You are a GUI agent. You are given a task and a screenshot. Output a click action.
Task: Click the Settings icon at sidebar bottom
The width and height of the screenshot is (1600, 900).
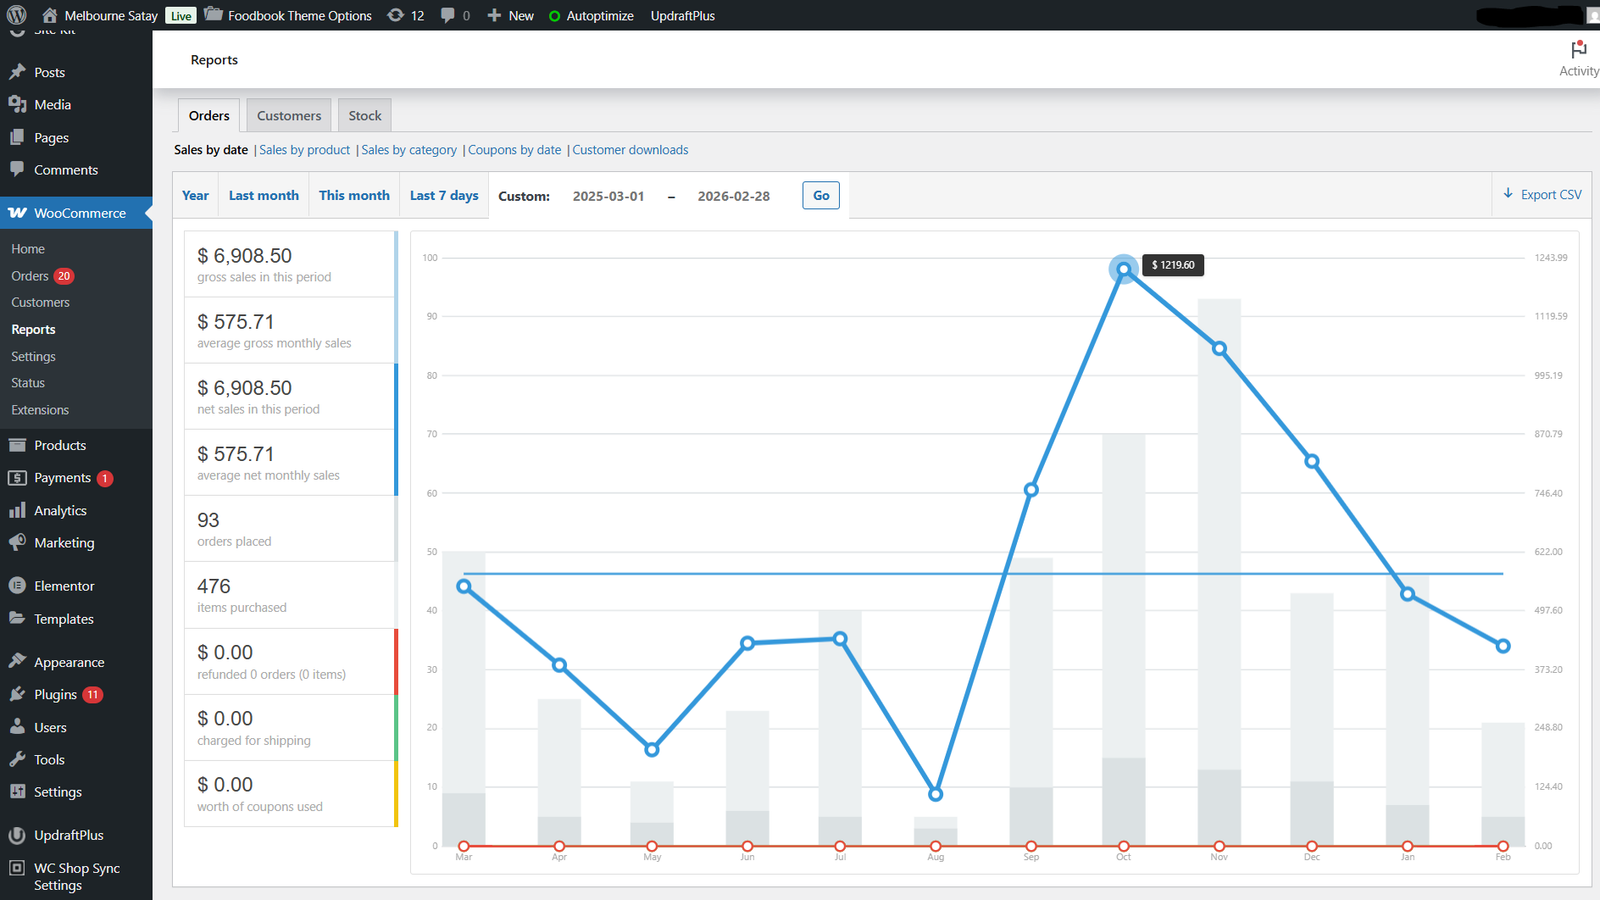click(x=17, y=791)
